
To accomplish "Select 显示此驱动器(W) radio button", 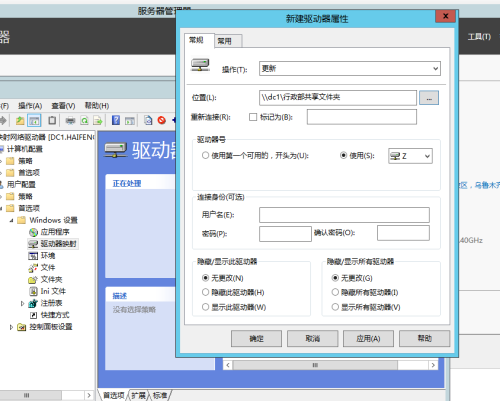I will pos(205,307).
